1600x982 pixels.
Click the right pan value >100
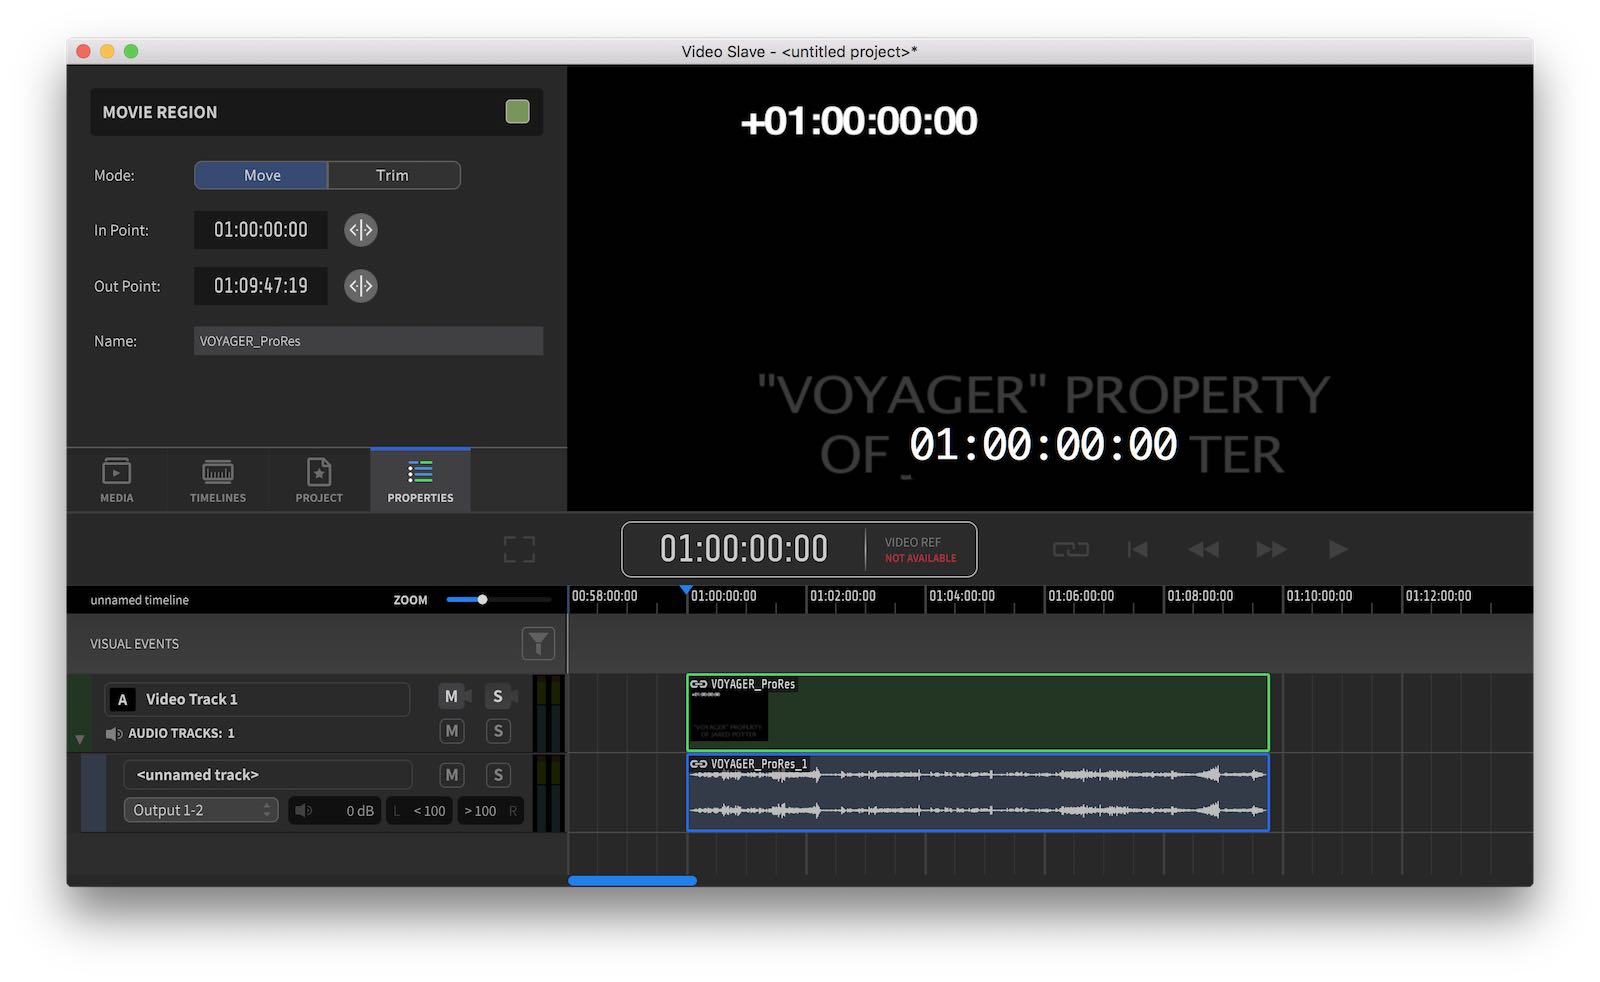[490, 810]
